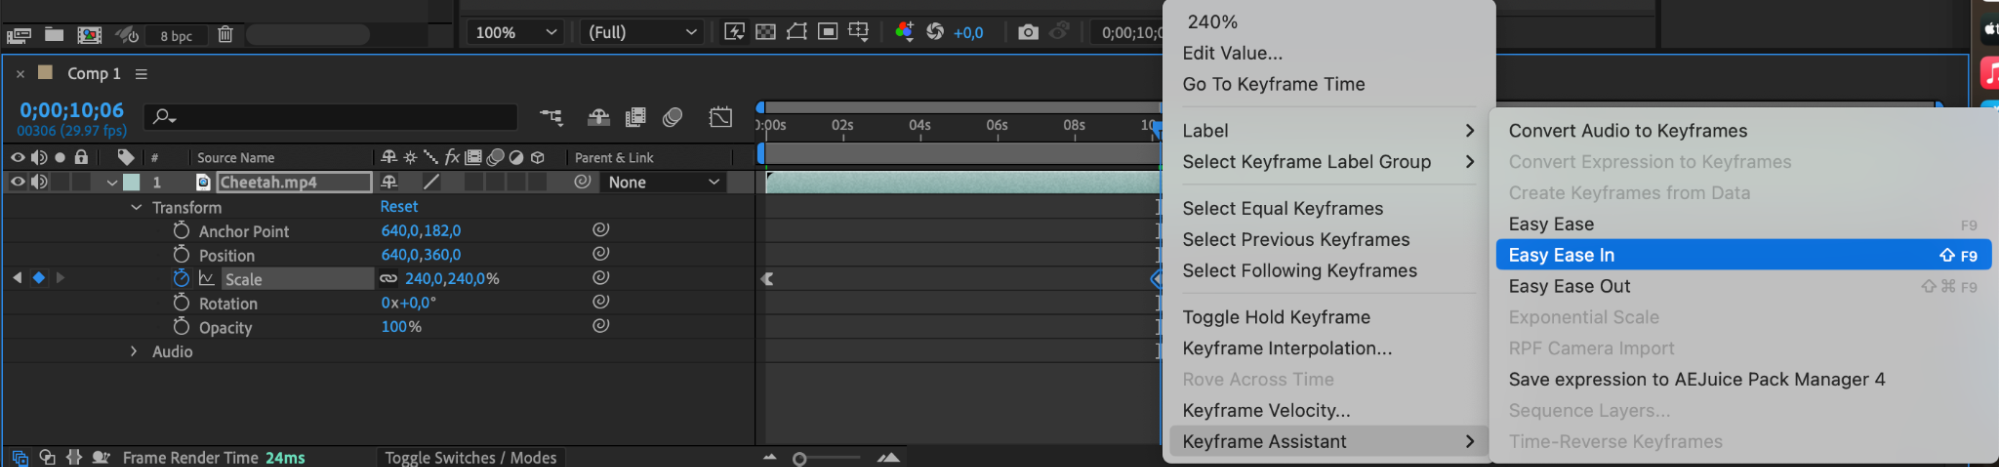Toggle the Scale constrain proportions link
1999x467 pixels.
pyautogui.click(x=388, y=279)
